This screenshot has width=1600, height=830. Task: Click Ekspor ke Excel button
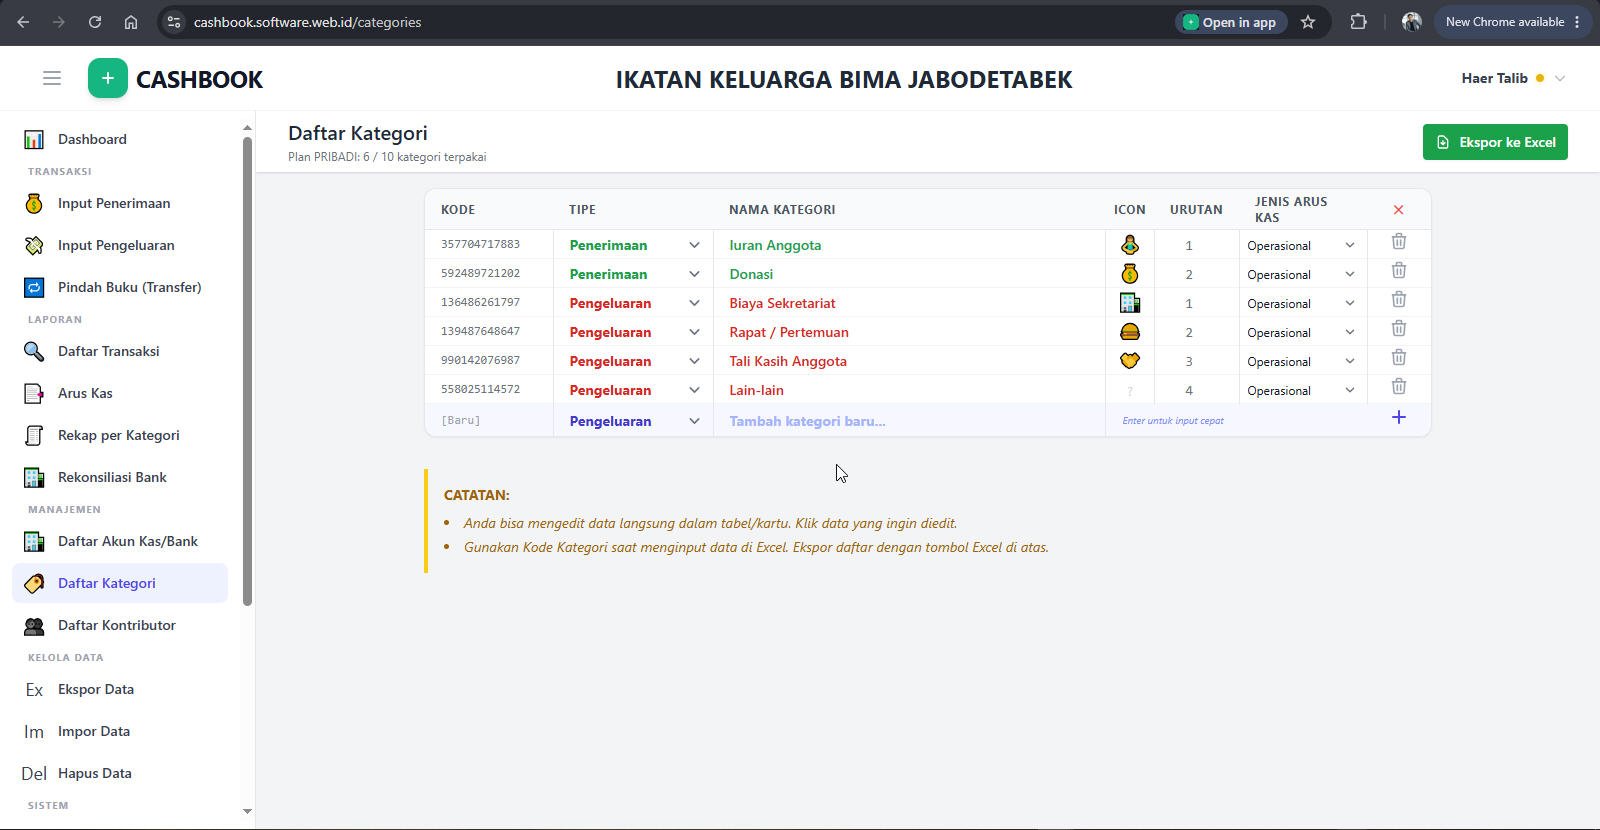[x=1495, y=142]
